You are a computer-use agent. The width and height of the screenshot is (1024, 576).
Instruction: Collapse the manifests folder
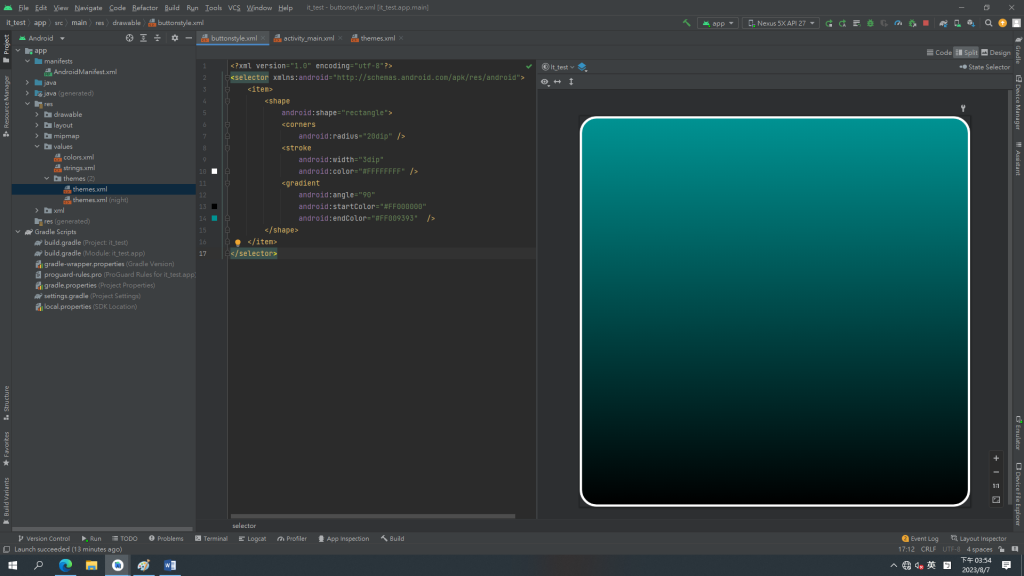point(27,61)
